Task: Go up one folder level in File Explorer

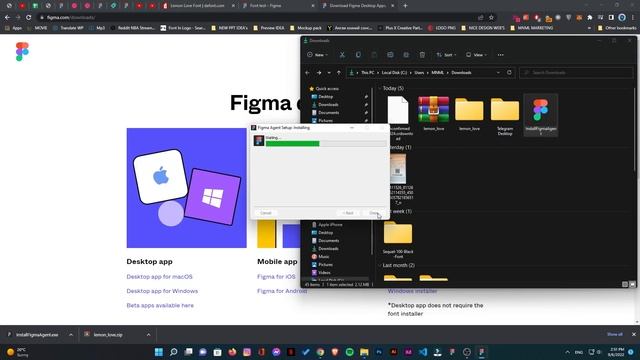Action: pos(339,73)
